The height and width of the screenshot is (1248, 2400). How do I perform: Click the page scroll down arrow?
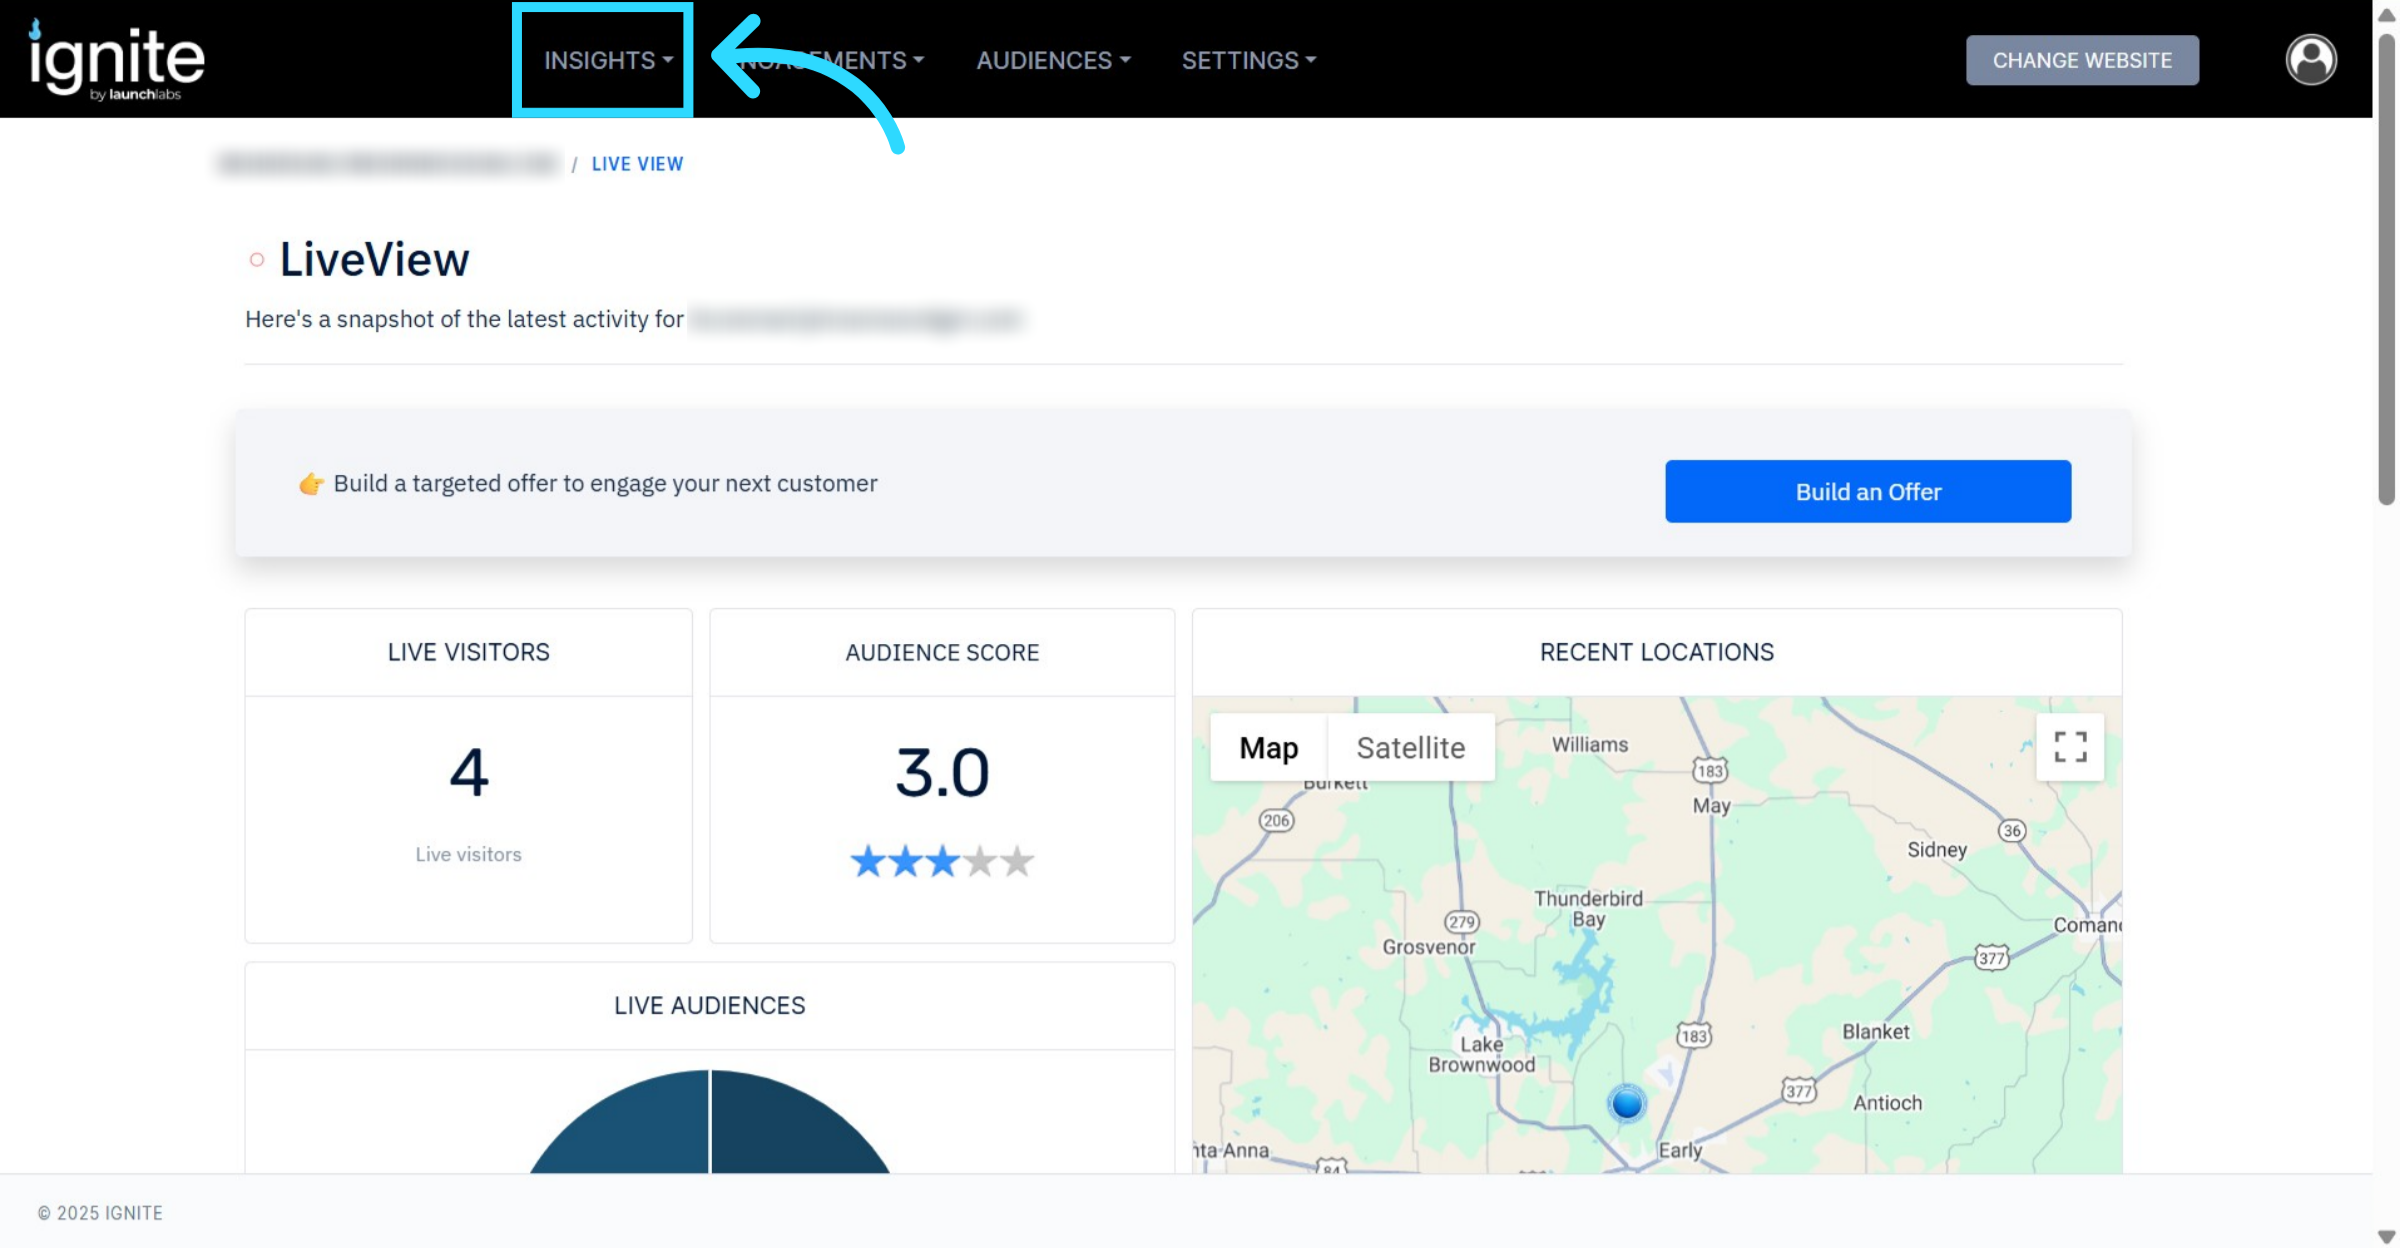tap(2386, 1236)
